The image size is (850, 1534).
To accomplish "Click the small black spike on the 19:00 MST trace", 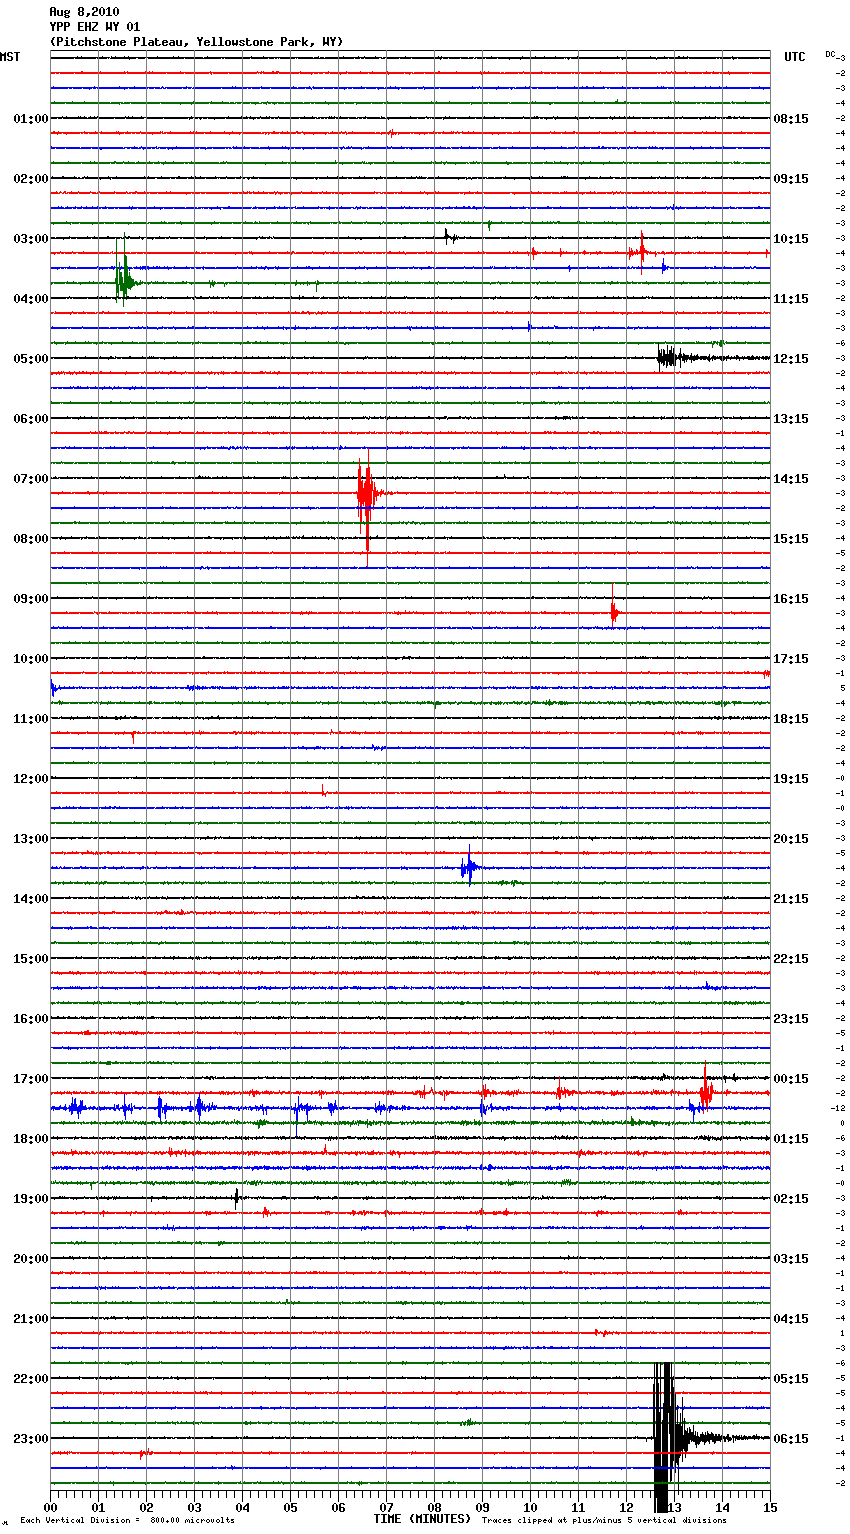I will [x=236, y=1197].
